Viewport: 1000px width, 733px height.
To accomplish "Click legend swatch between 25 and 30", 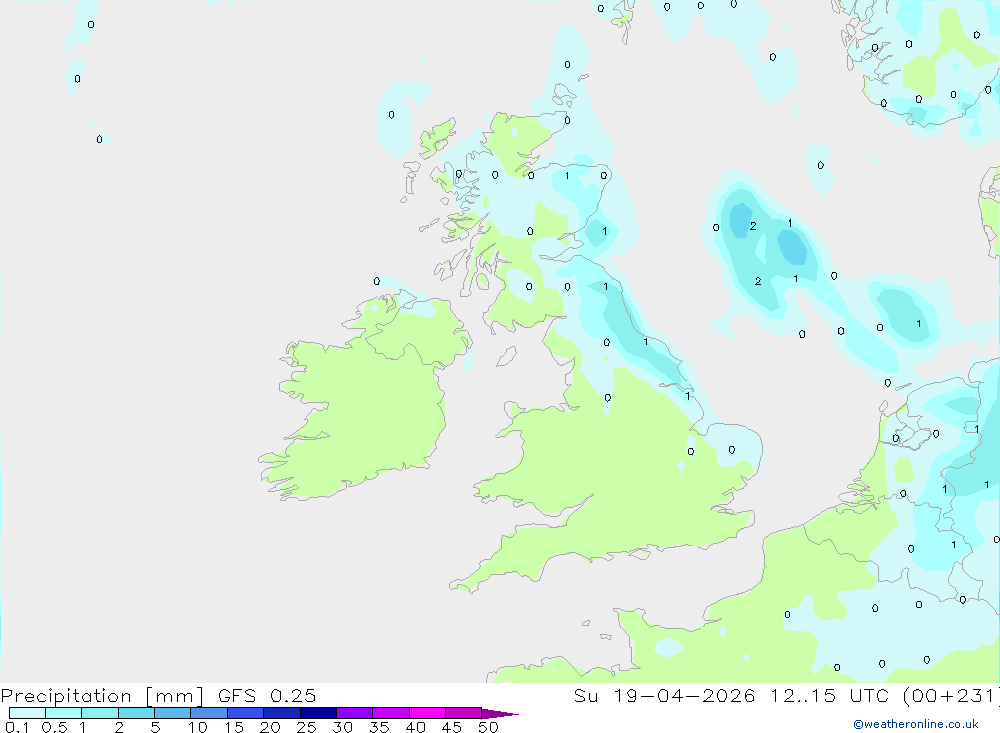I will tap(318, 713).
